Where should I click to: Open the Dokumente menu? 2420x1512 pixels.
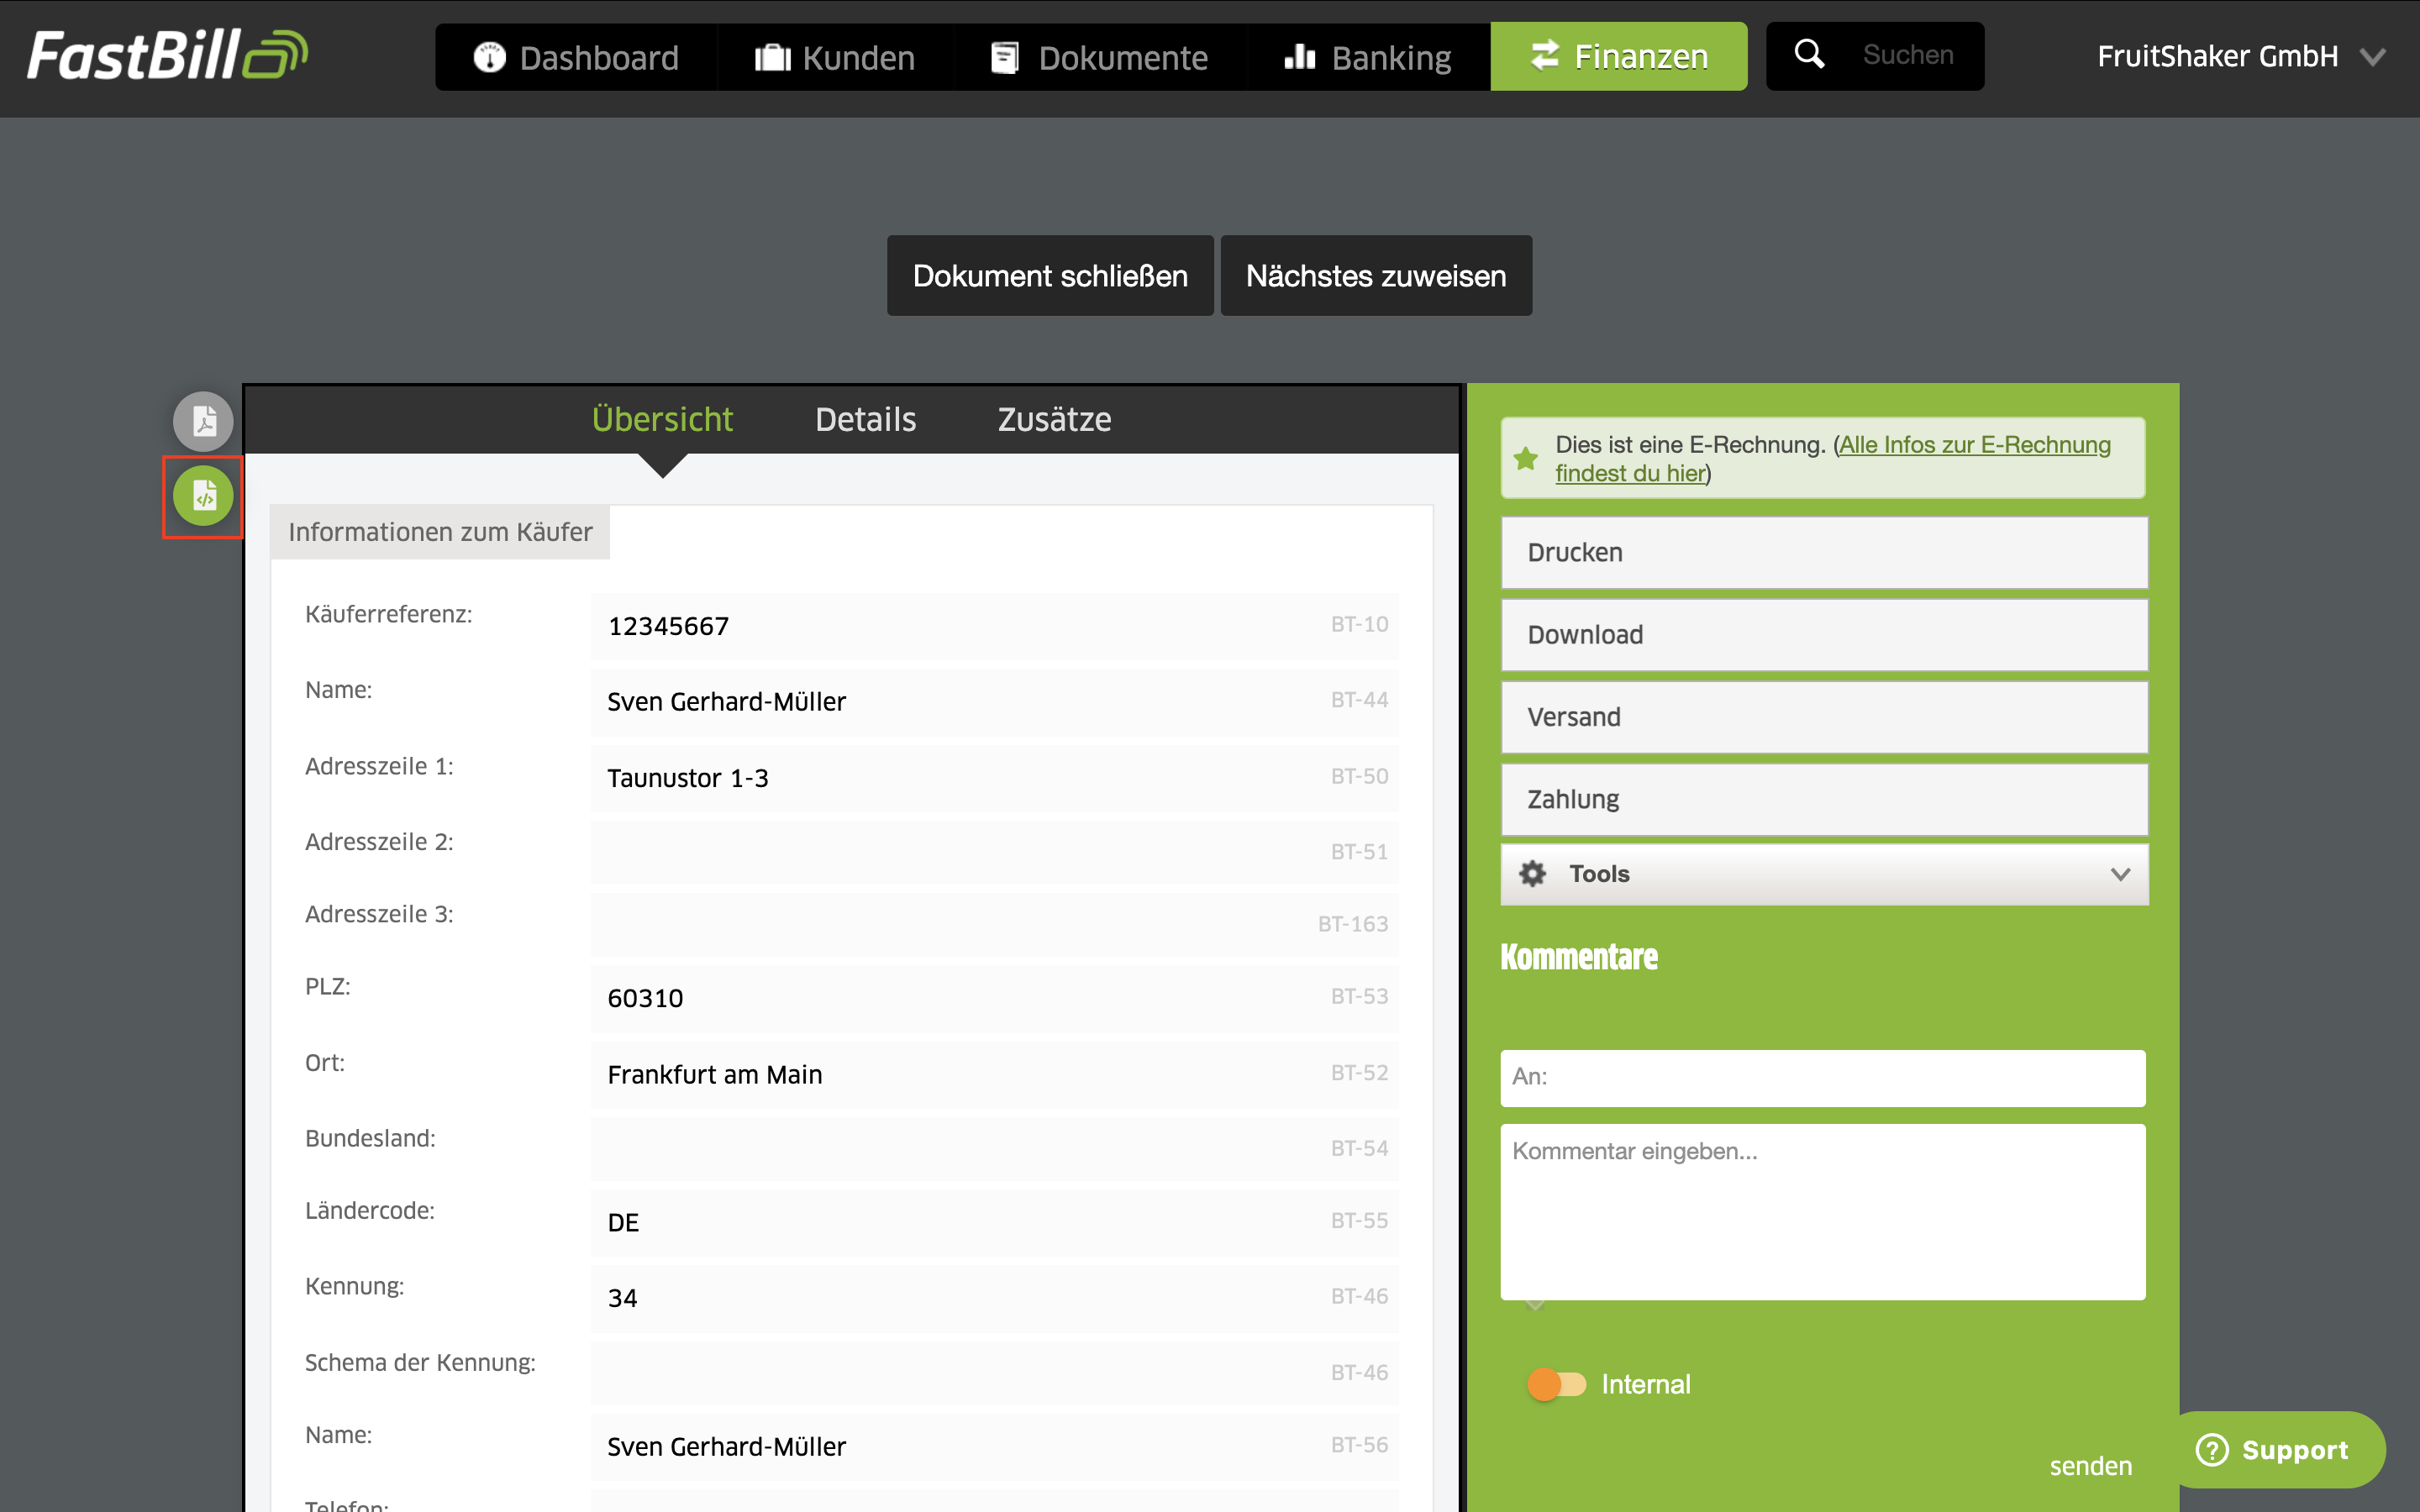(x=1100, y=57)
